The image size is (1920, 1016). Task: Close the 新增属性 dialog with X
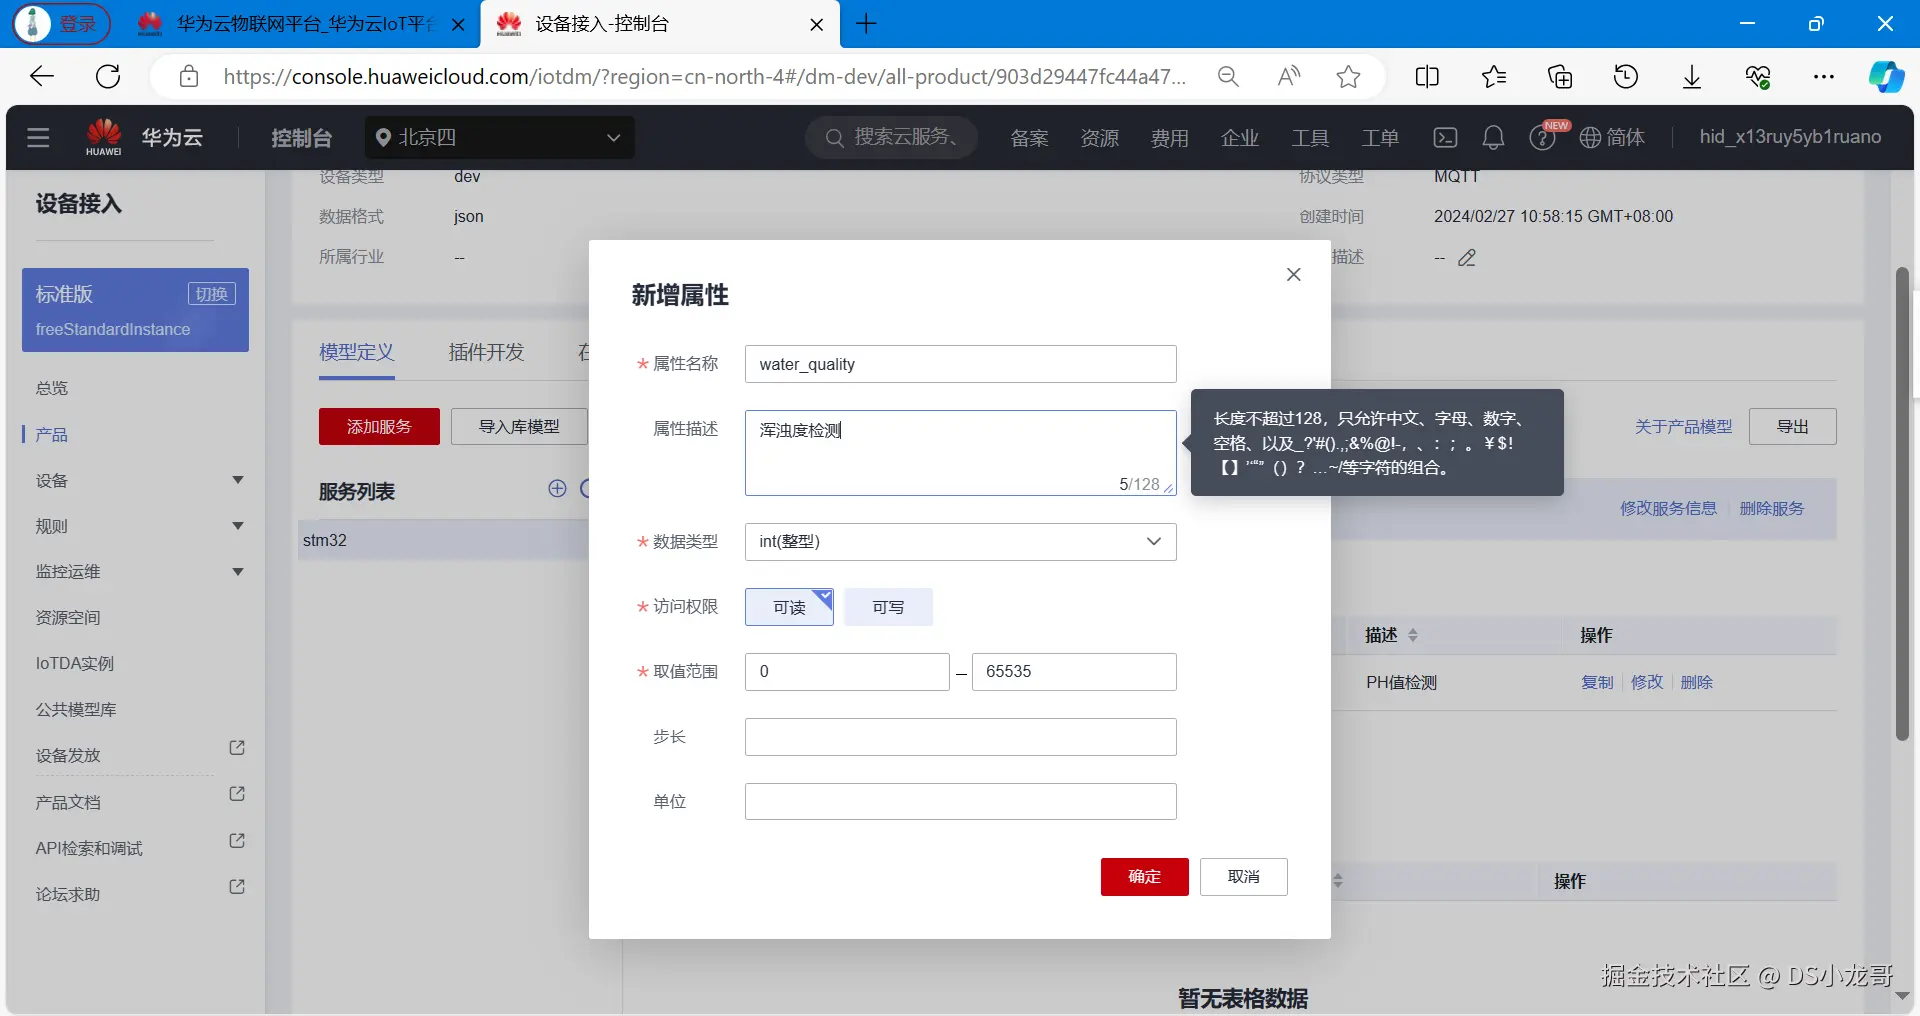(x=1293, y=274)
